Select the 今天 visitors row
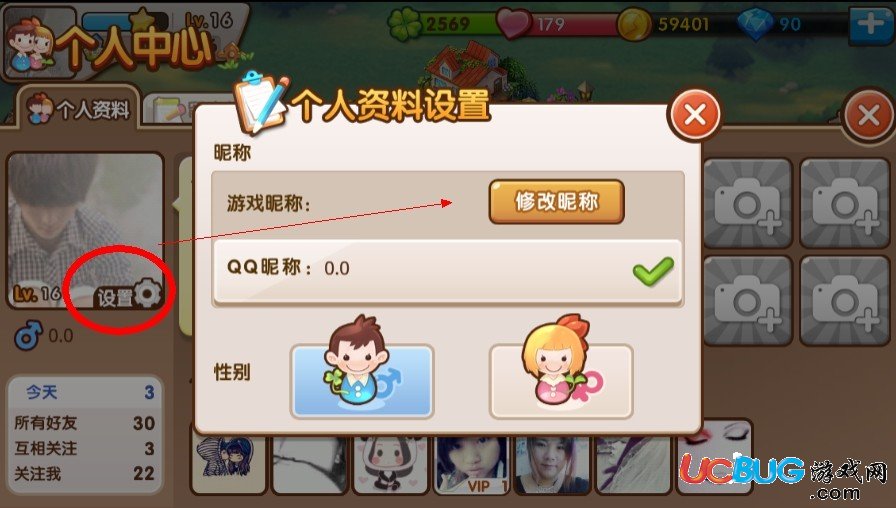Screen dimensions: 896x508 click(85, 392)
